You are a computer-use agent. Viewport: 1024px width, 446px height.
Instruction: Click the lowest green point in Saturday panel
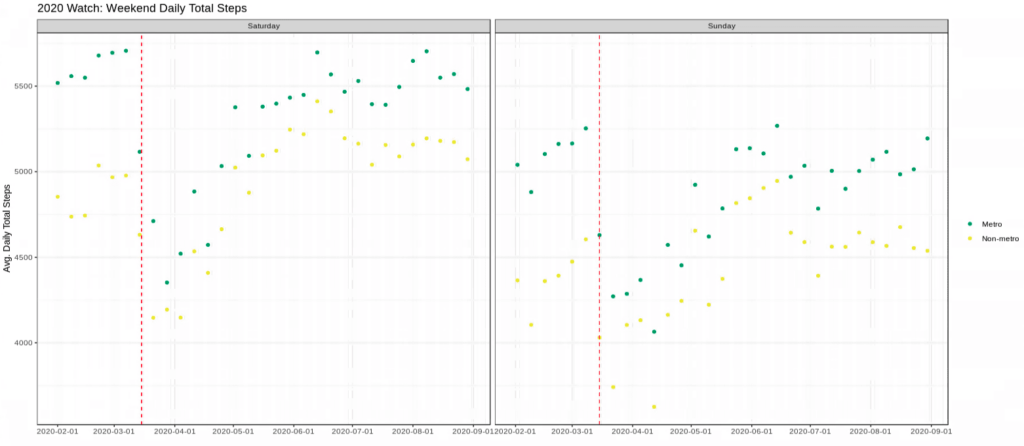tap(167, 282)
